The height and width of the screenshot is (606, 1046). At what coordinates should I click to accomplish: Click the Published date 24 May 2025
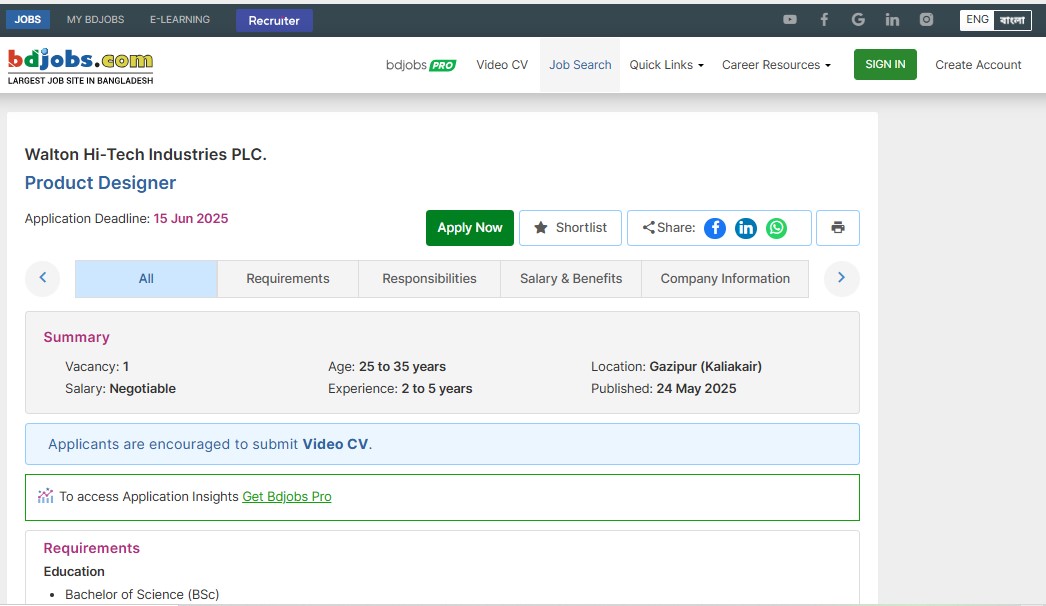[696, 388]
